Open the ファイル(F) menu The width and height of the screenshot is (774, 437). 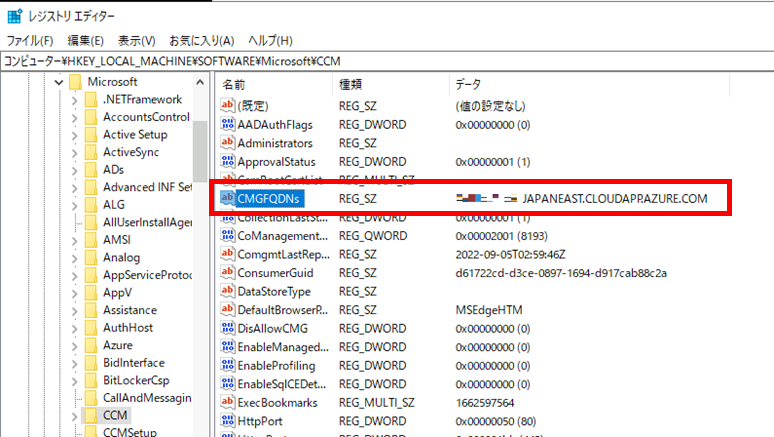click(30, 40)
